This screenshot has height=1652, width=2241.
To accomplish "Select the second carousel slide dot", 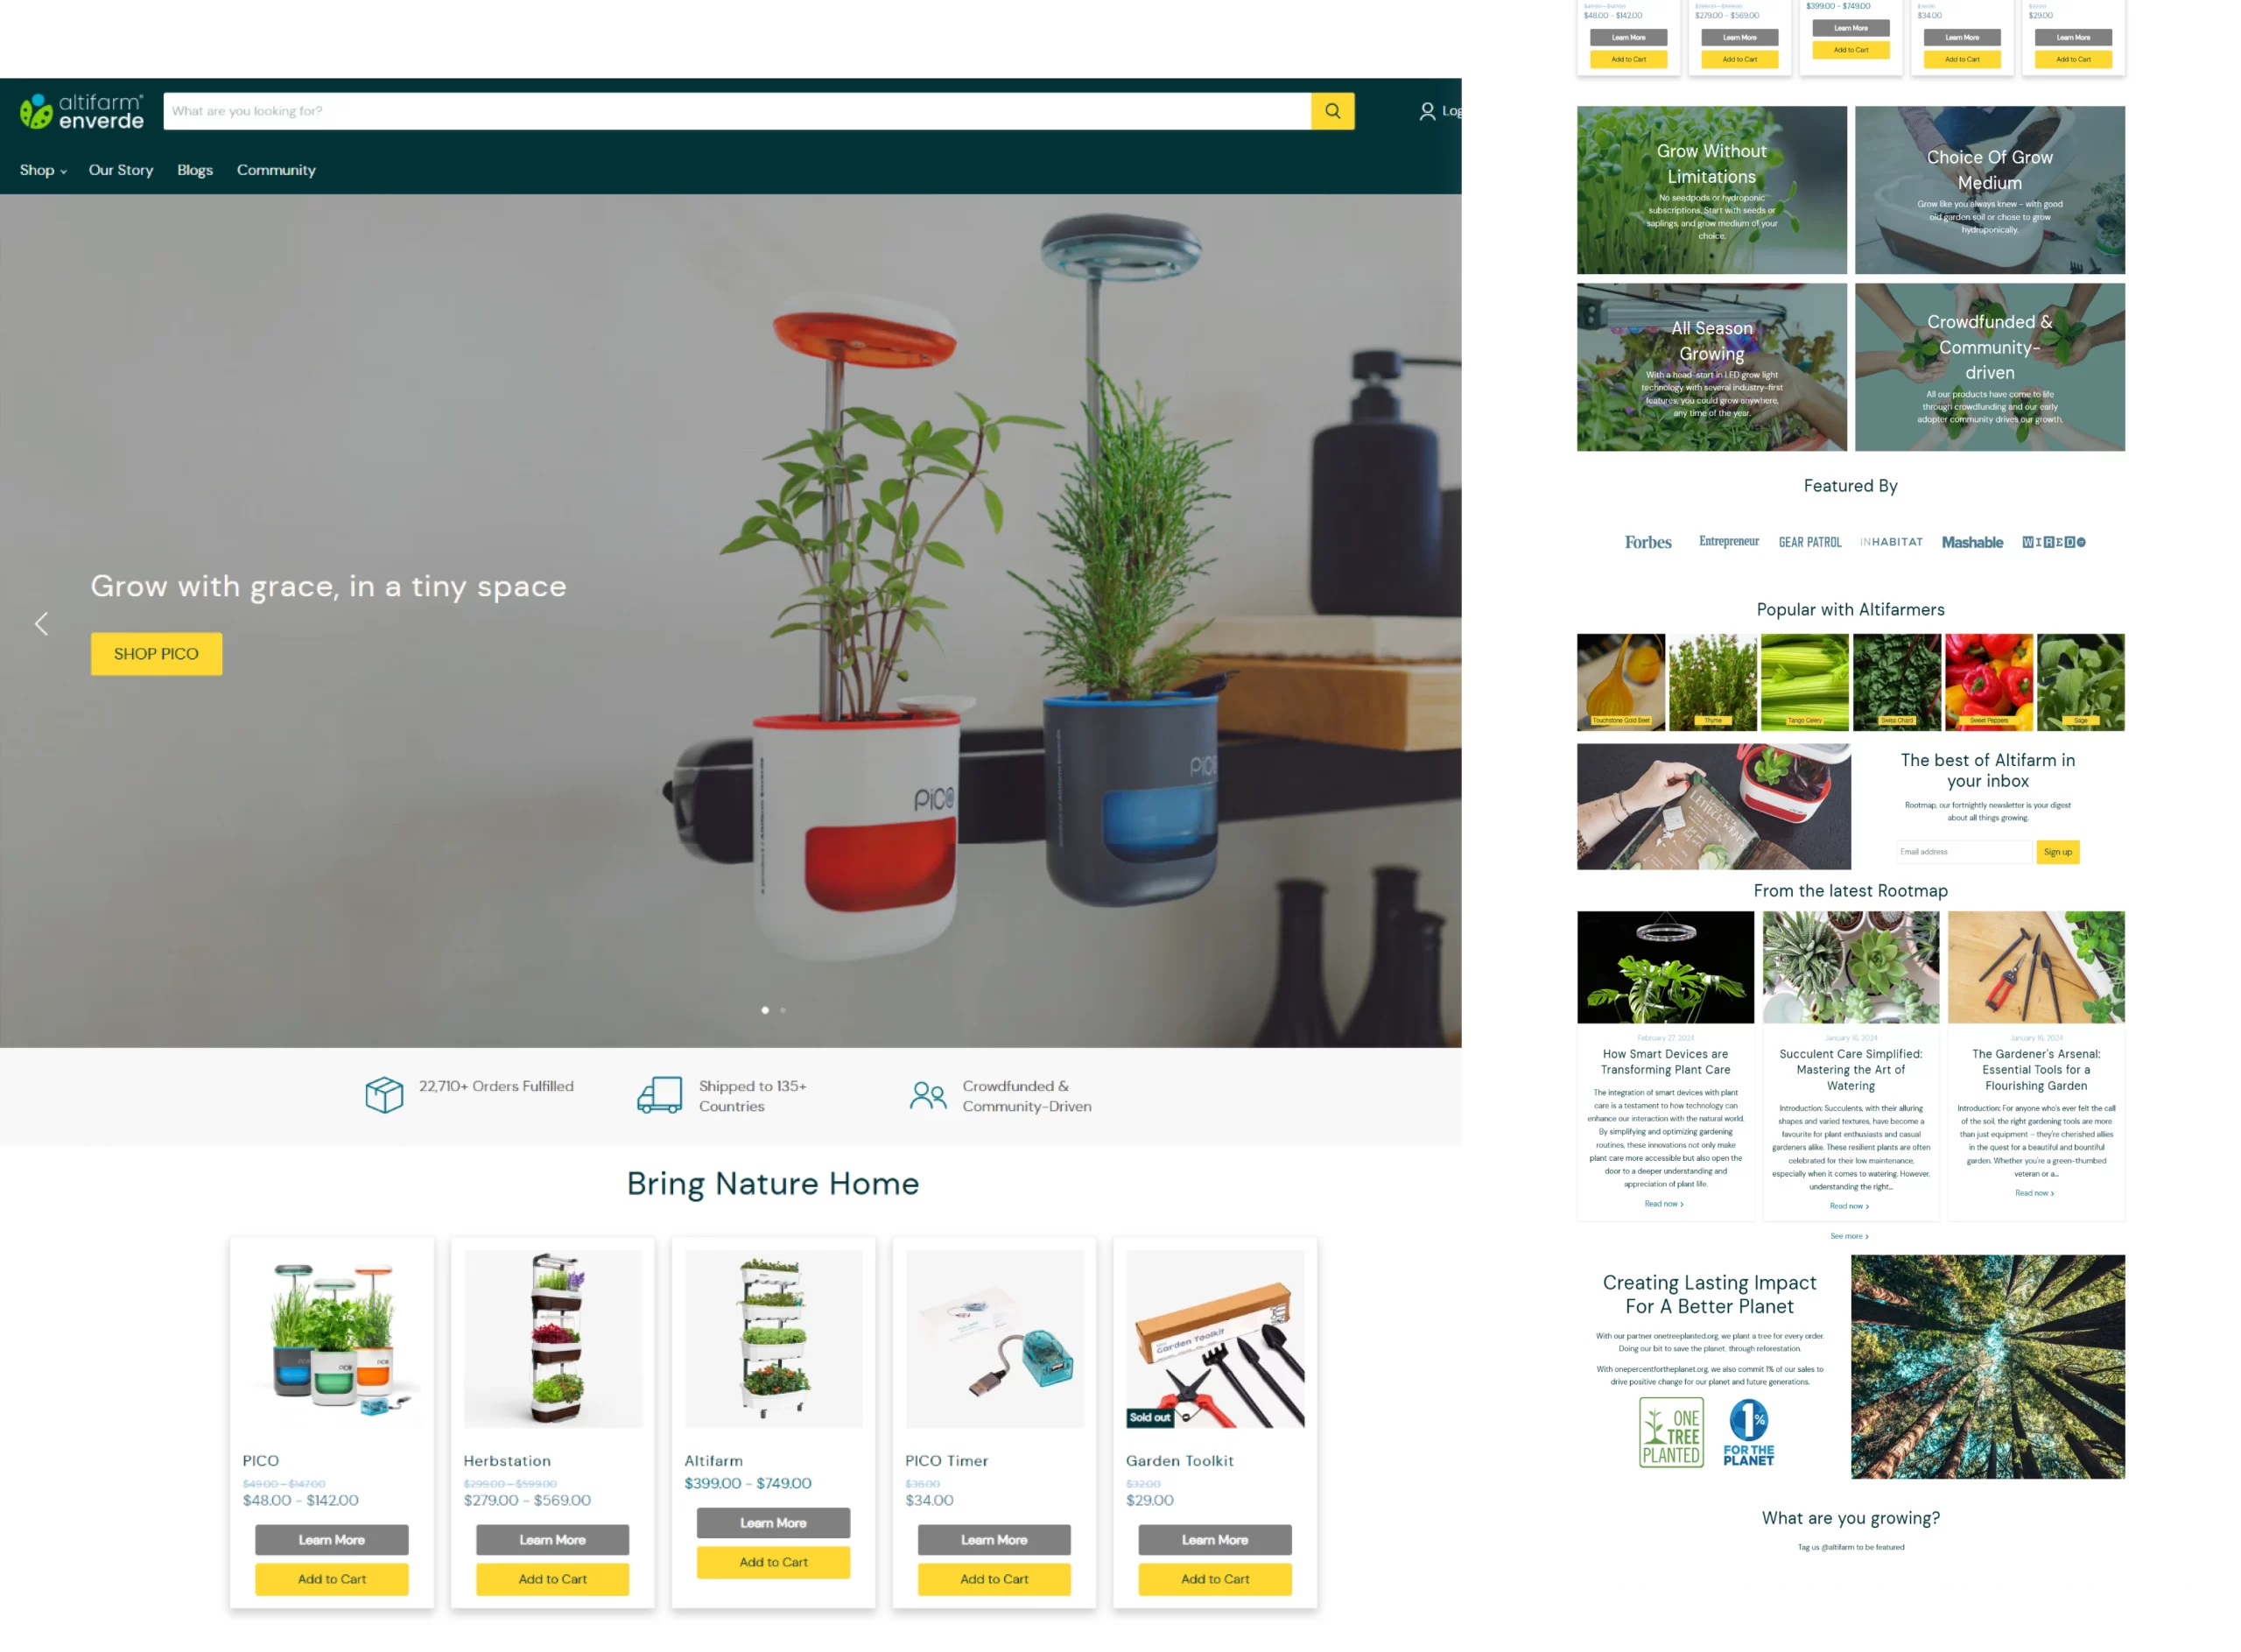I will point(783,1010).
